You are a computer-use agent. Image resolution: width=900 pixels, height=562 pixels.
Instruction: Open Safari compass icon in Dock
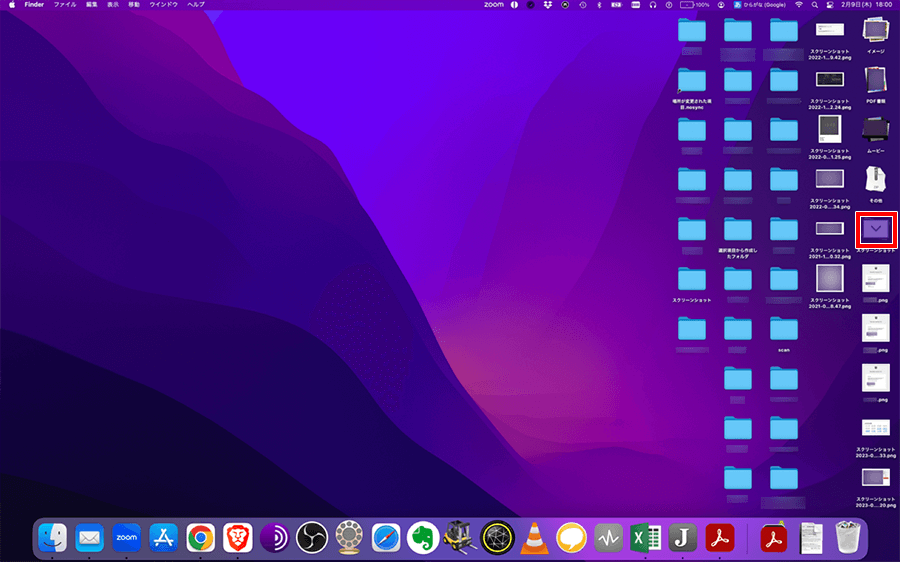pyautogui.click(x=386, y=538)
